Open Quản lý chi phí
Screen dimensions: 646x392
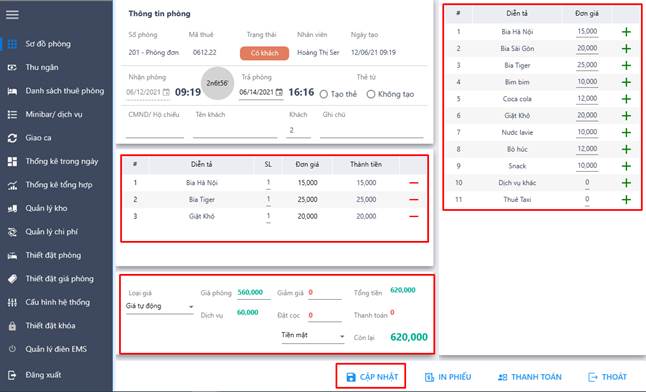pos(51,232)
